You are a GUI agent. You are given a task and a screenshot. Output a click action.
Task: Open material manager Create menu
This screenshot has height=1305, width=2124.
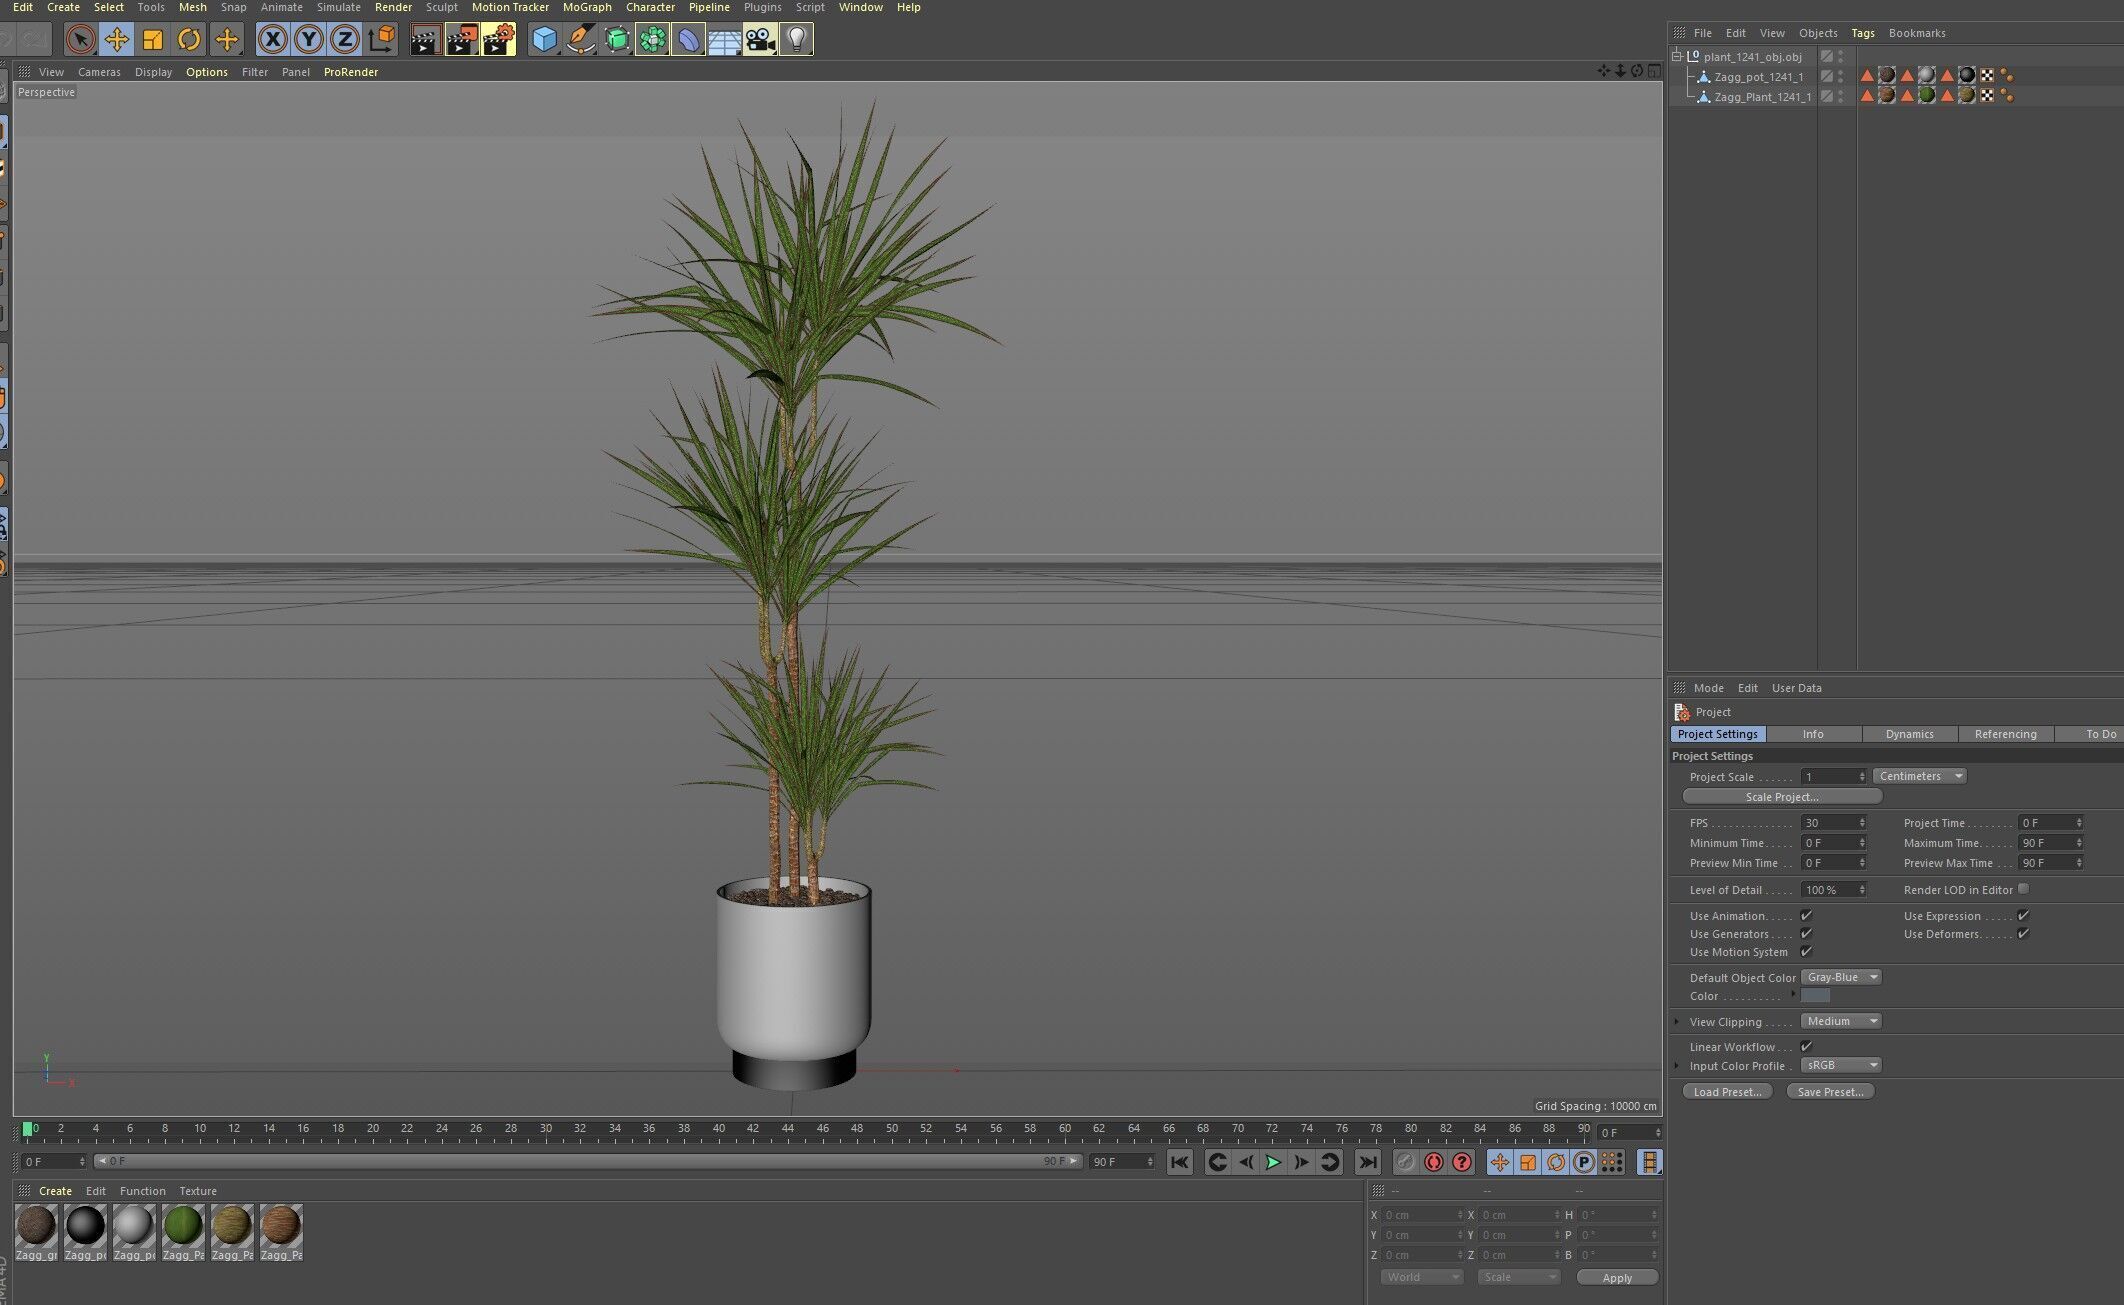55,1191
